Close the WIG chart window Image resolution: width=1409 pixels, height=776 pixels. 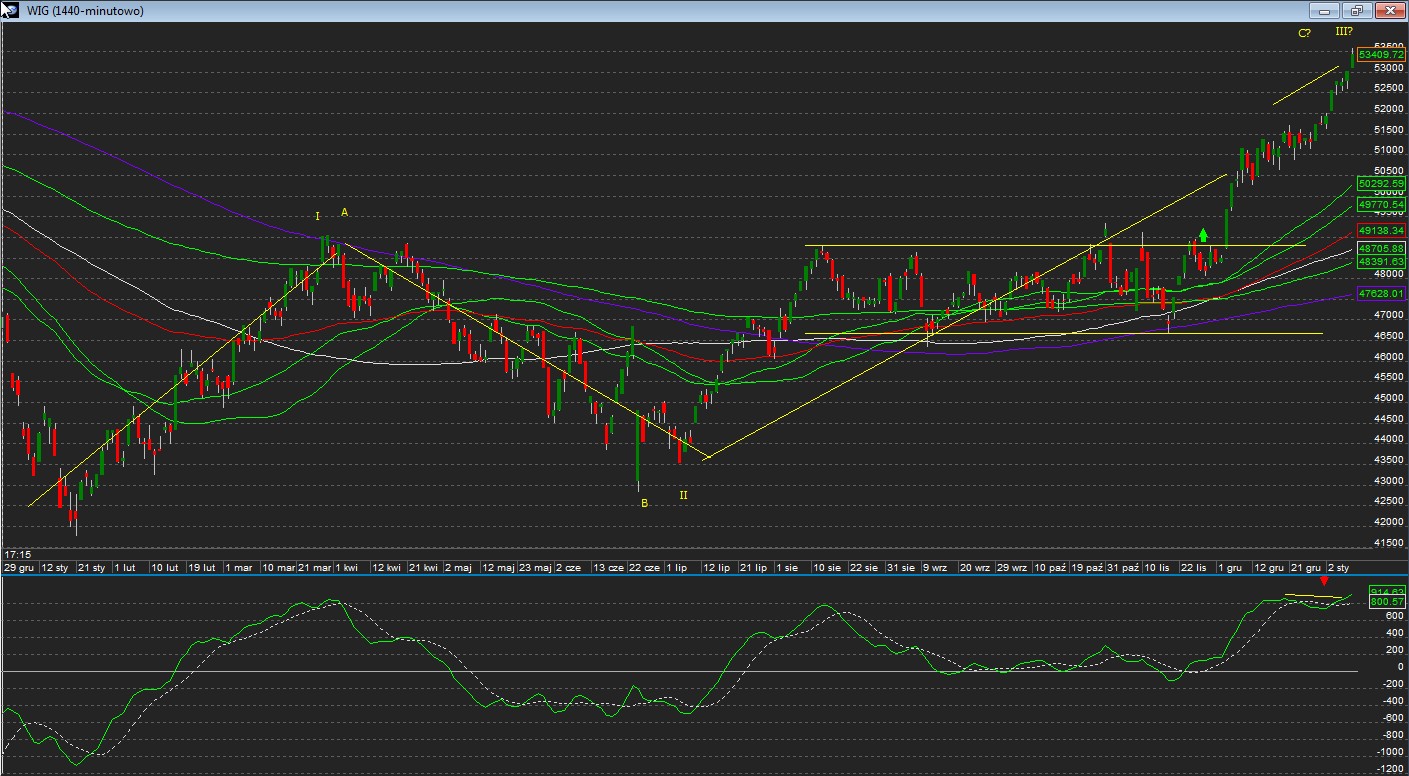(1389, 11)
